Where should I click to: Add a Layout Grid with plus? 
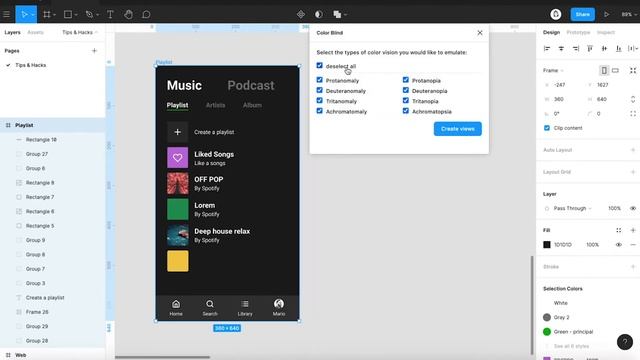[x=633, y=172]
